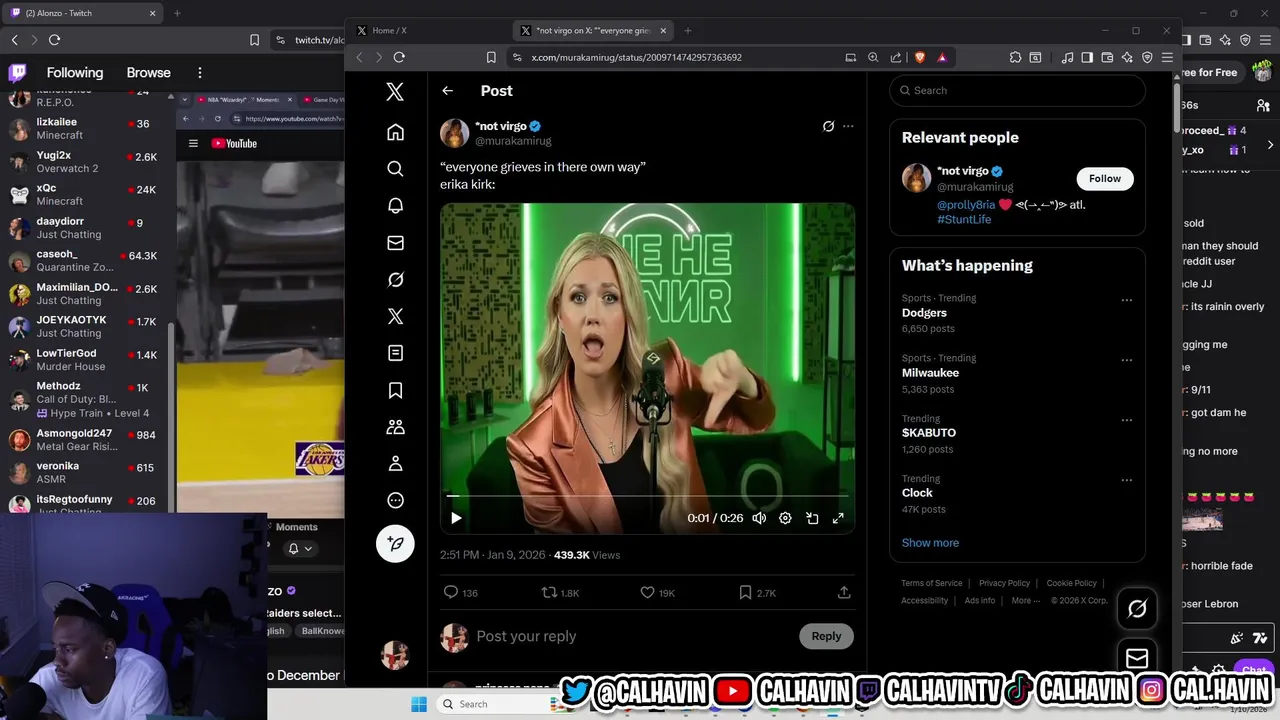Open Asmongold247 channel in Twitch sidebar

tap(85, 440)
